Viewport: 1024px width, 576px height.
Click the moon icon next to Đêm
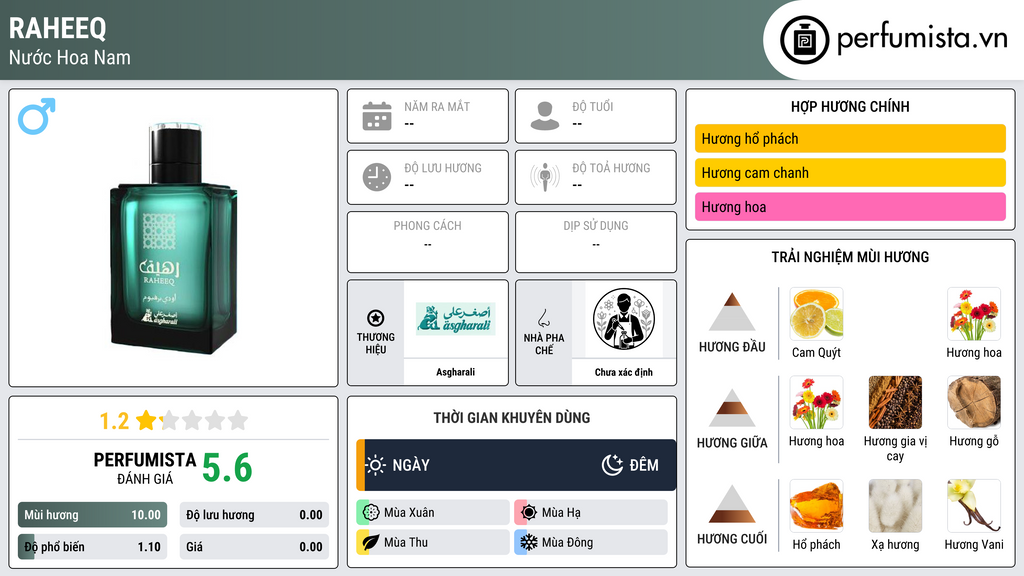[612, 465]
